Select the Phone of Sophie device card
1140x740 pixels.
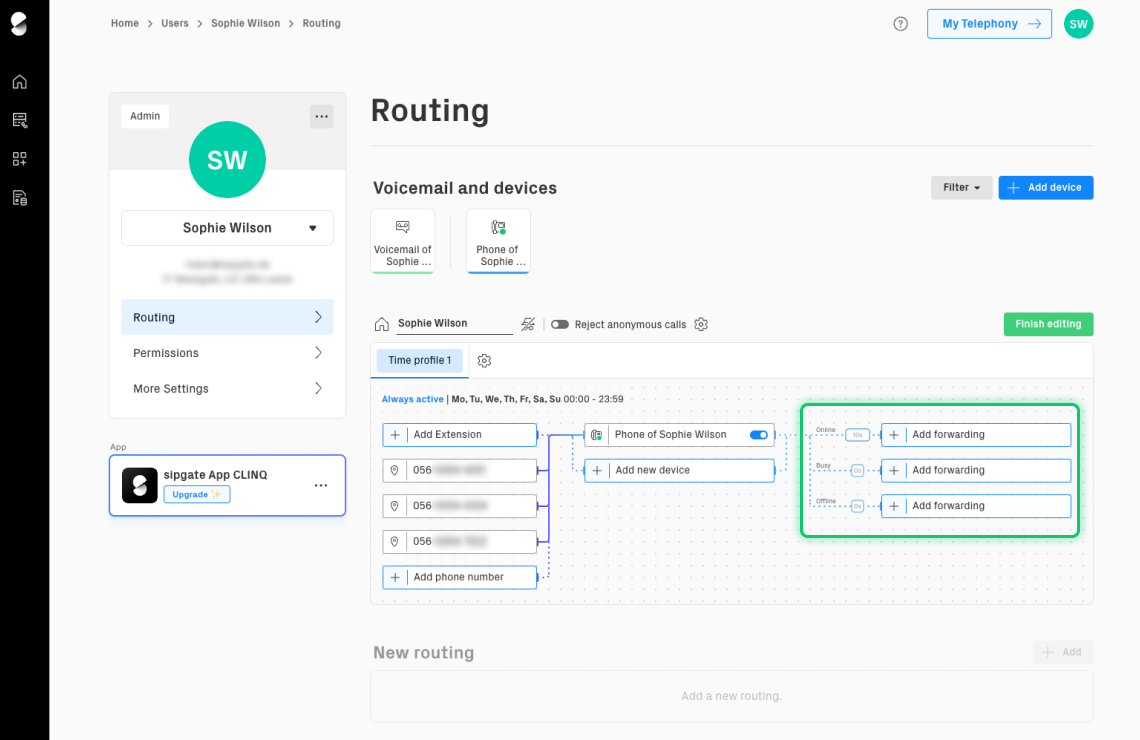498,241
